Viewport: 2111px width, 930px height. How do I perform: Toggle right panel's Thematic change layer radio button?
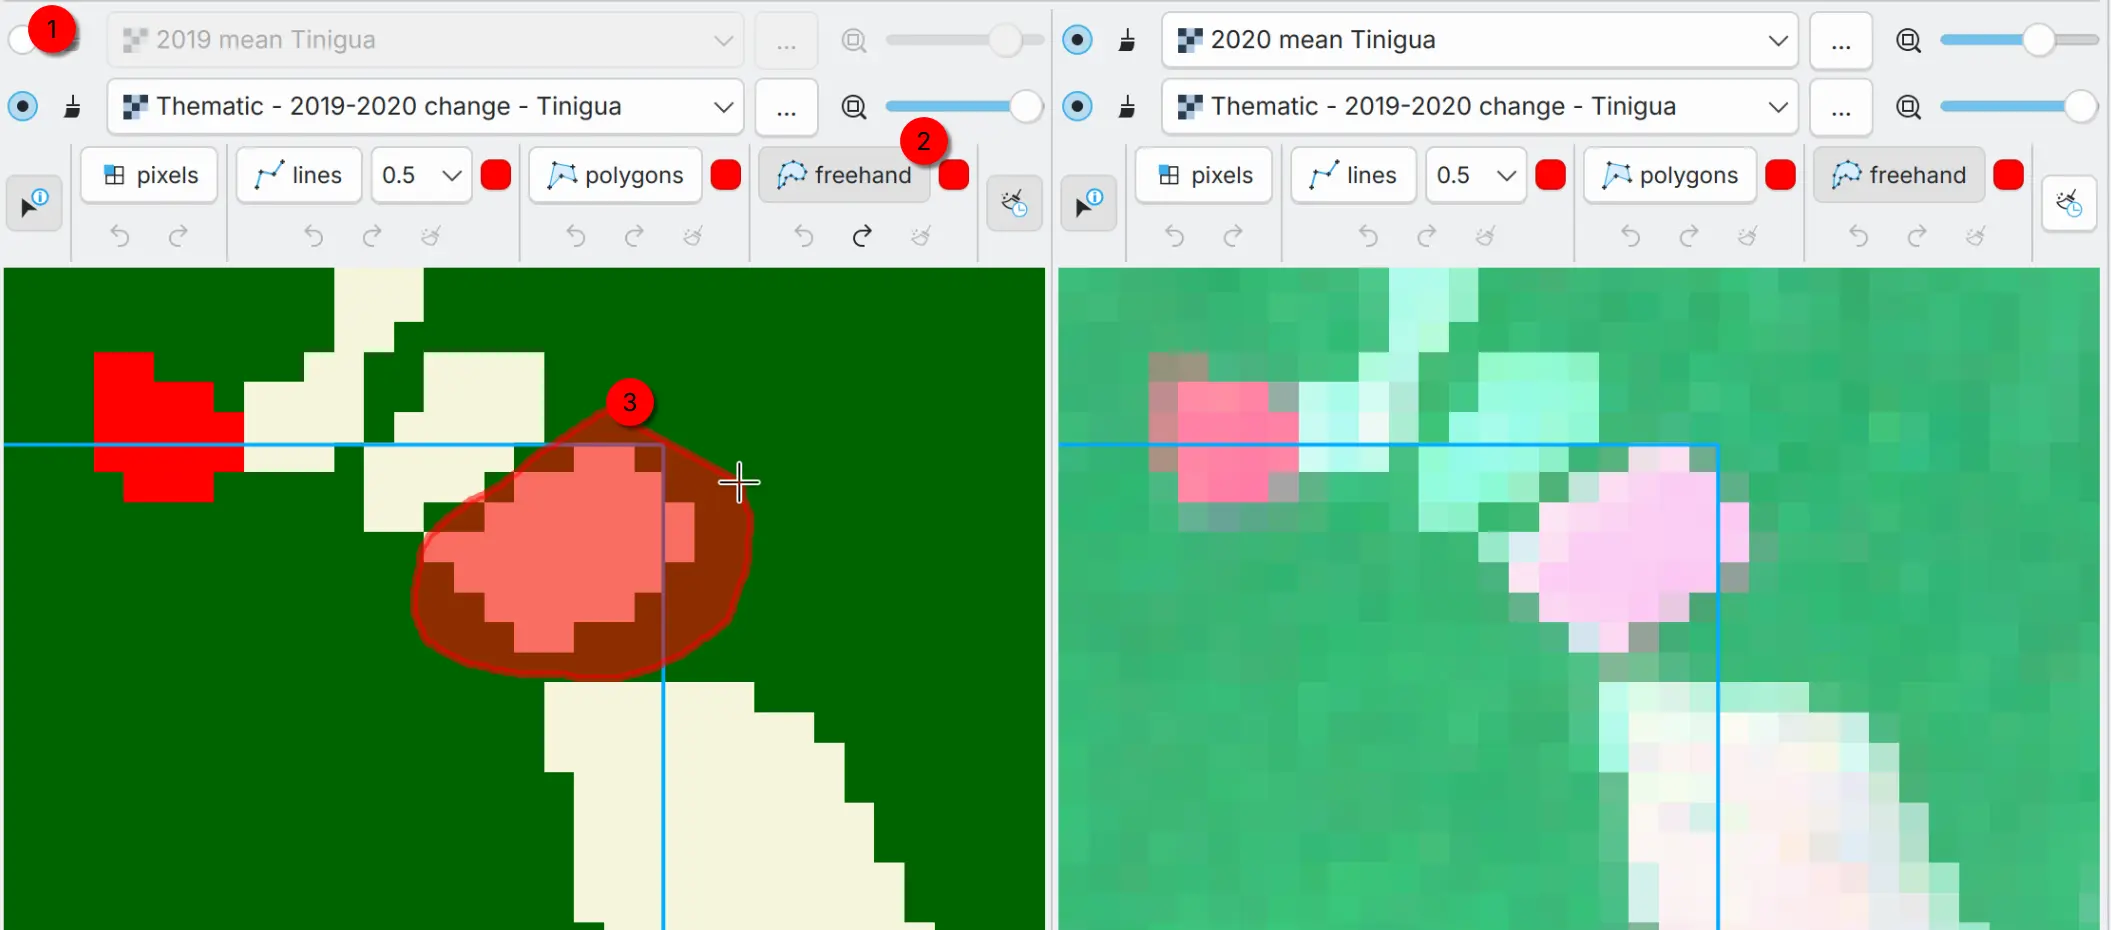(1077, 107)
